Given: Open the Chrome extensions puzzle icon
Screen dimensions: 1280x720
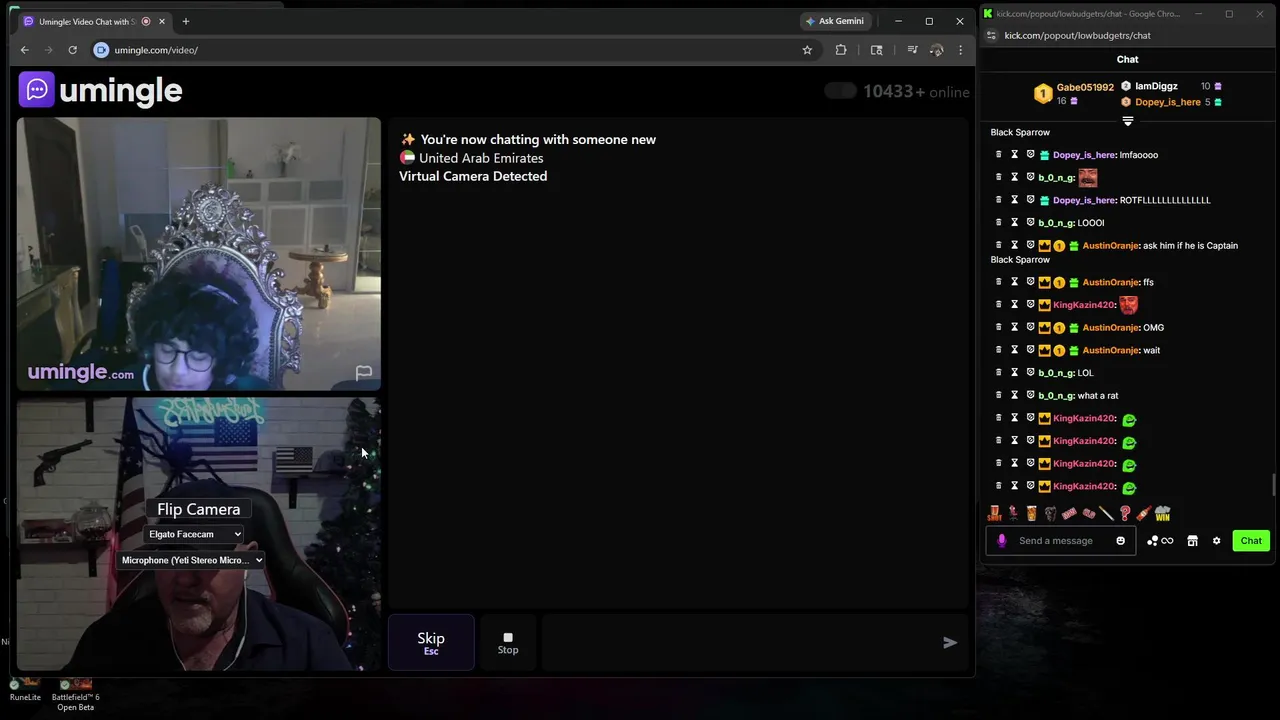Looking at the screenshot, I should pos(841,50).
